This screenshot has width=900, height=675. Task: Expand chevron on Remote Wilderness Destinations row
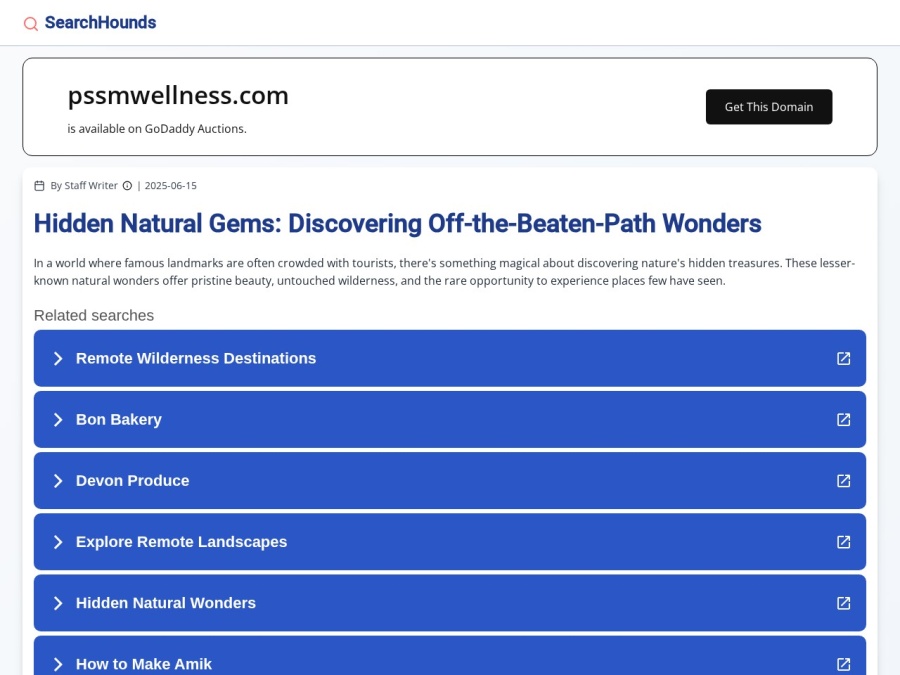coord(57,358)
